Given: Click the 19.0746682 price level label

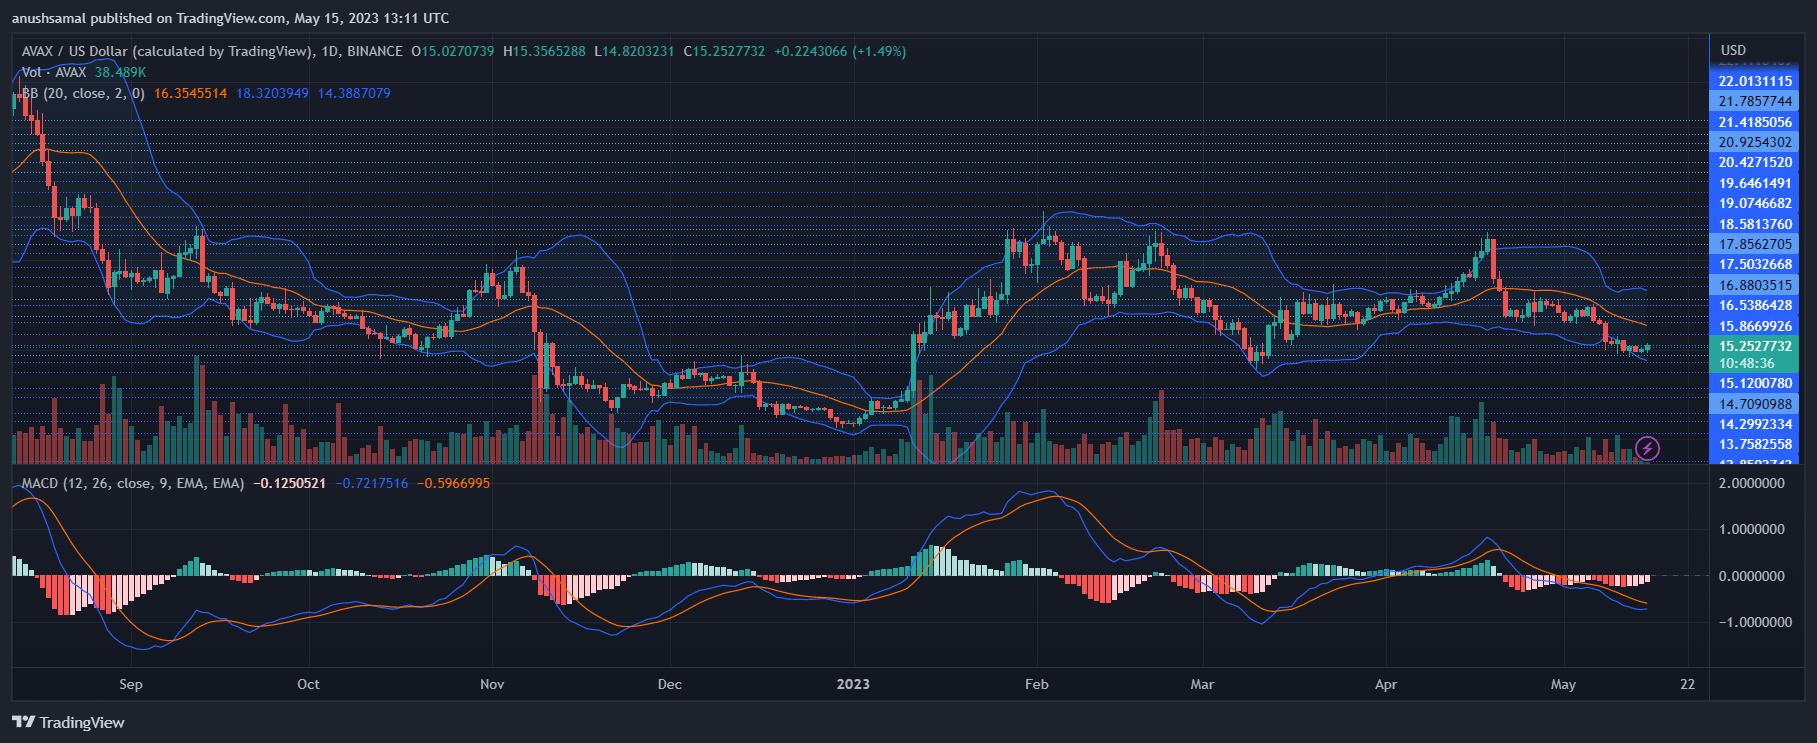Looking at the screenshot, I should click(x=1755, y=203).
